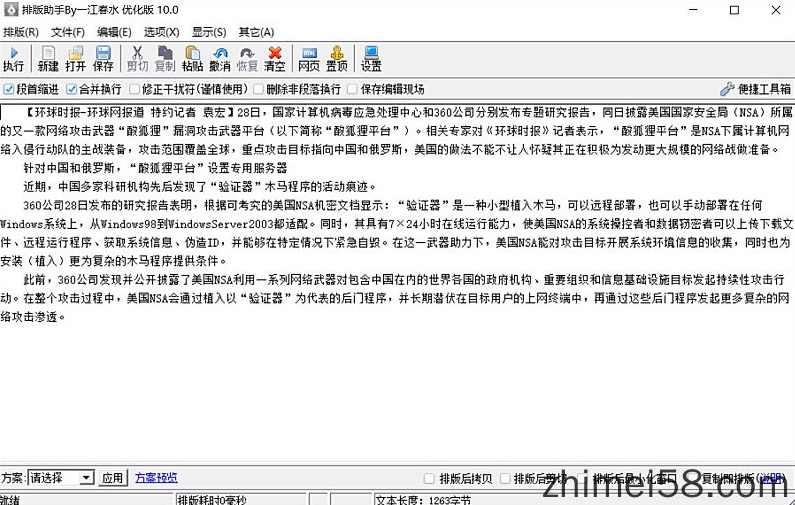Click the 说明 link at bottom right
Image resolution: width=795 pixels, height=505 pixels.
pyautogui.click(x=772, y=478)
